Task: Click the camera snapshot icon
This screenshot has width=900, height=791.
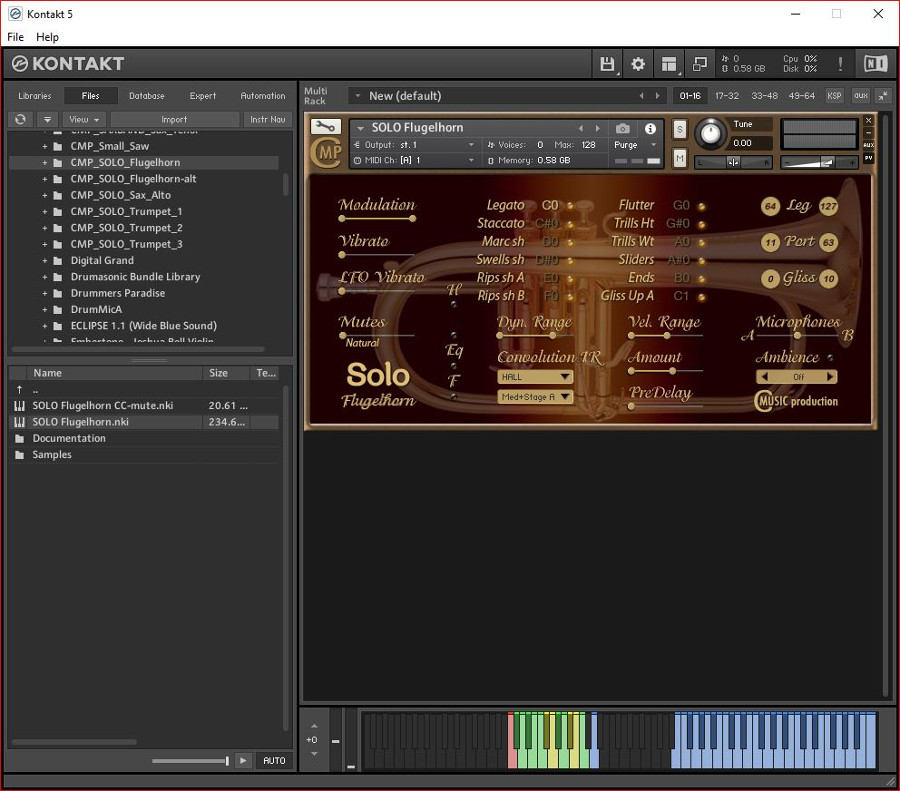Action: (x=623, y=129)
